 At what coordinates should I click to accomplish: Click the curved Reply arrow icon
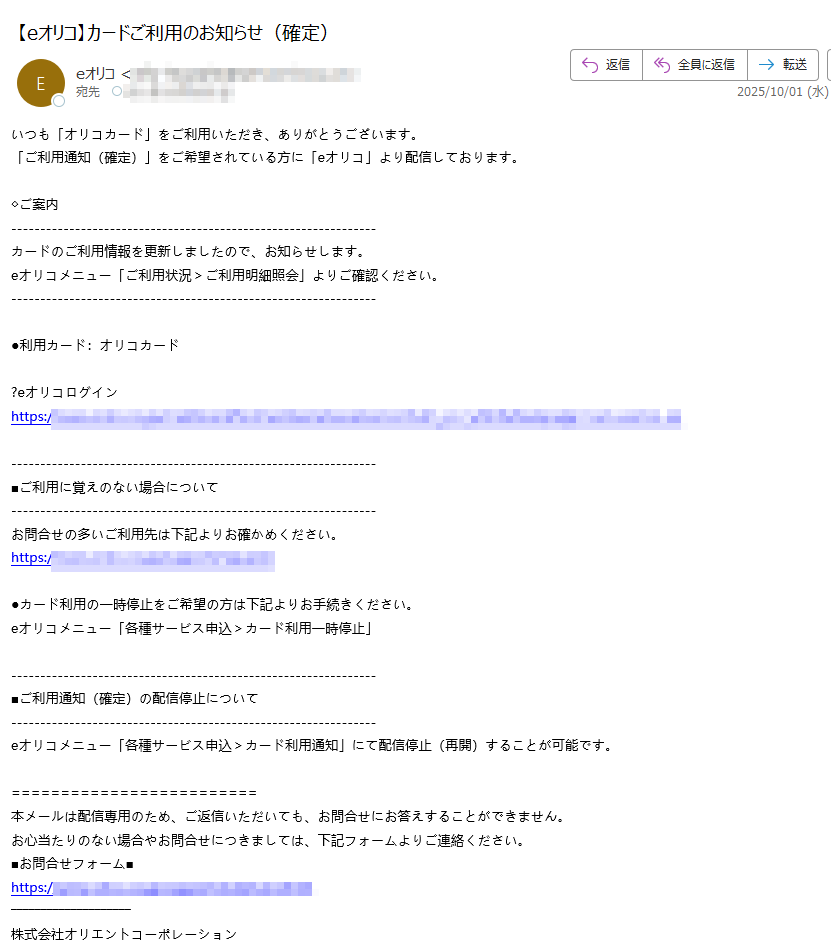(589, 64)
